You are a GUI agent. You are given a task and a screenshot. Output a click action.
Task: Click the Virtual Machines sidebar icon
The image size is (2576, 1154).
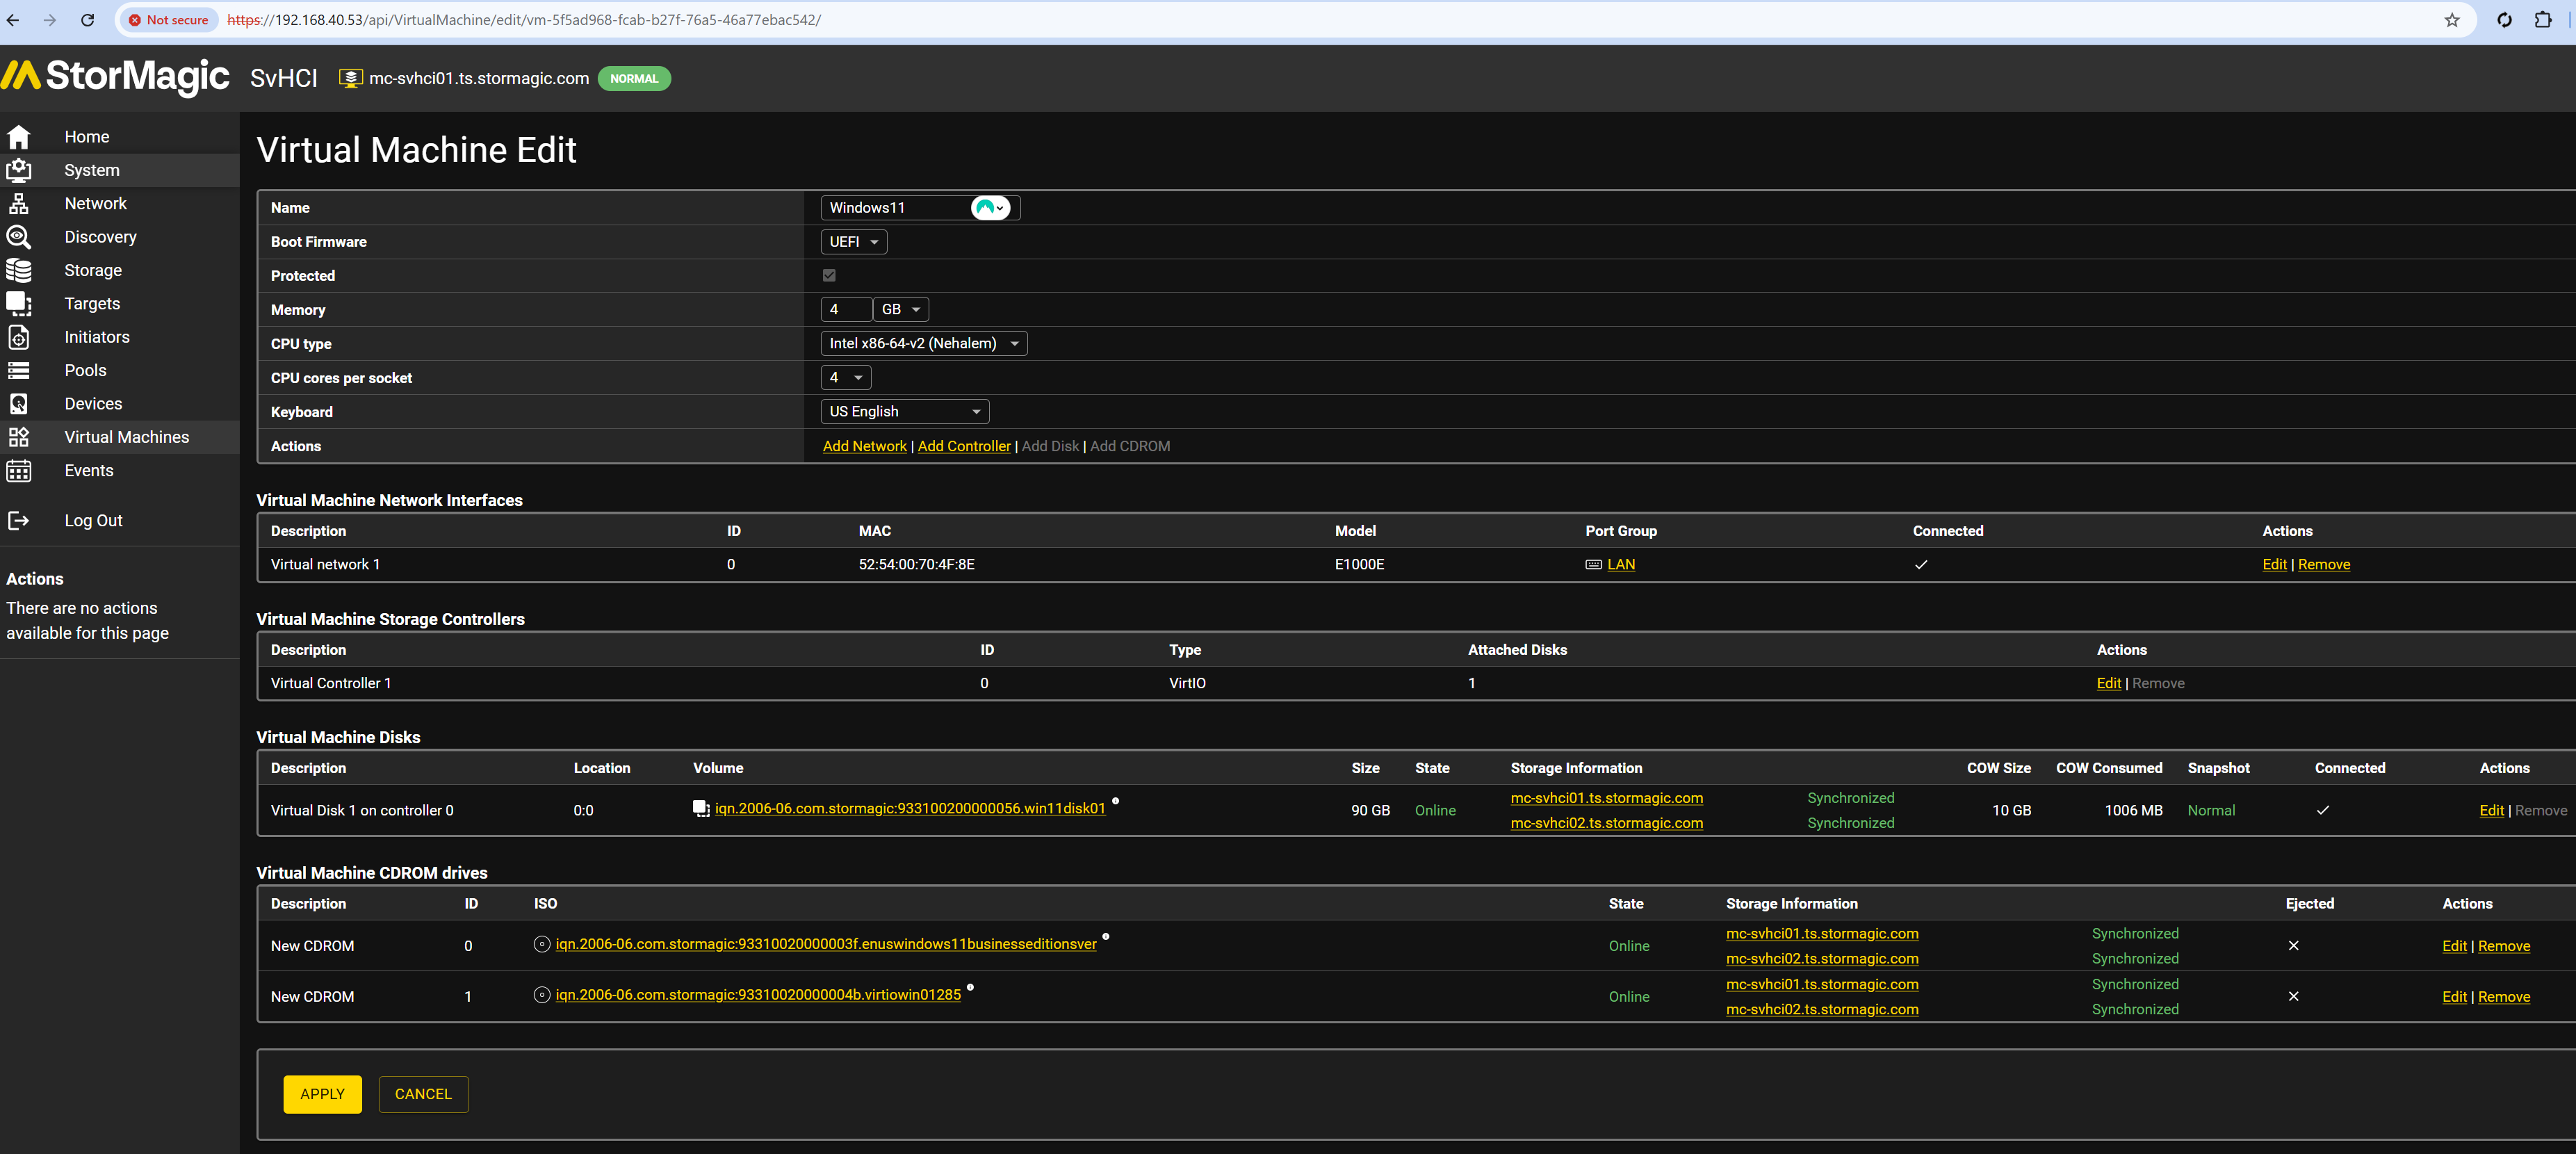click(19, 437)
